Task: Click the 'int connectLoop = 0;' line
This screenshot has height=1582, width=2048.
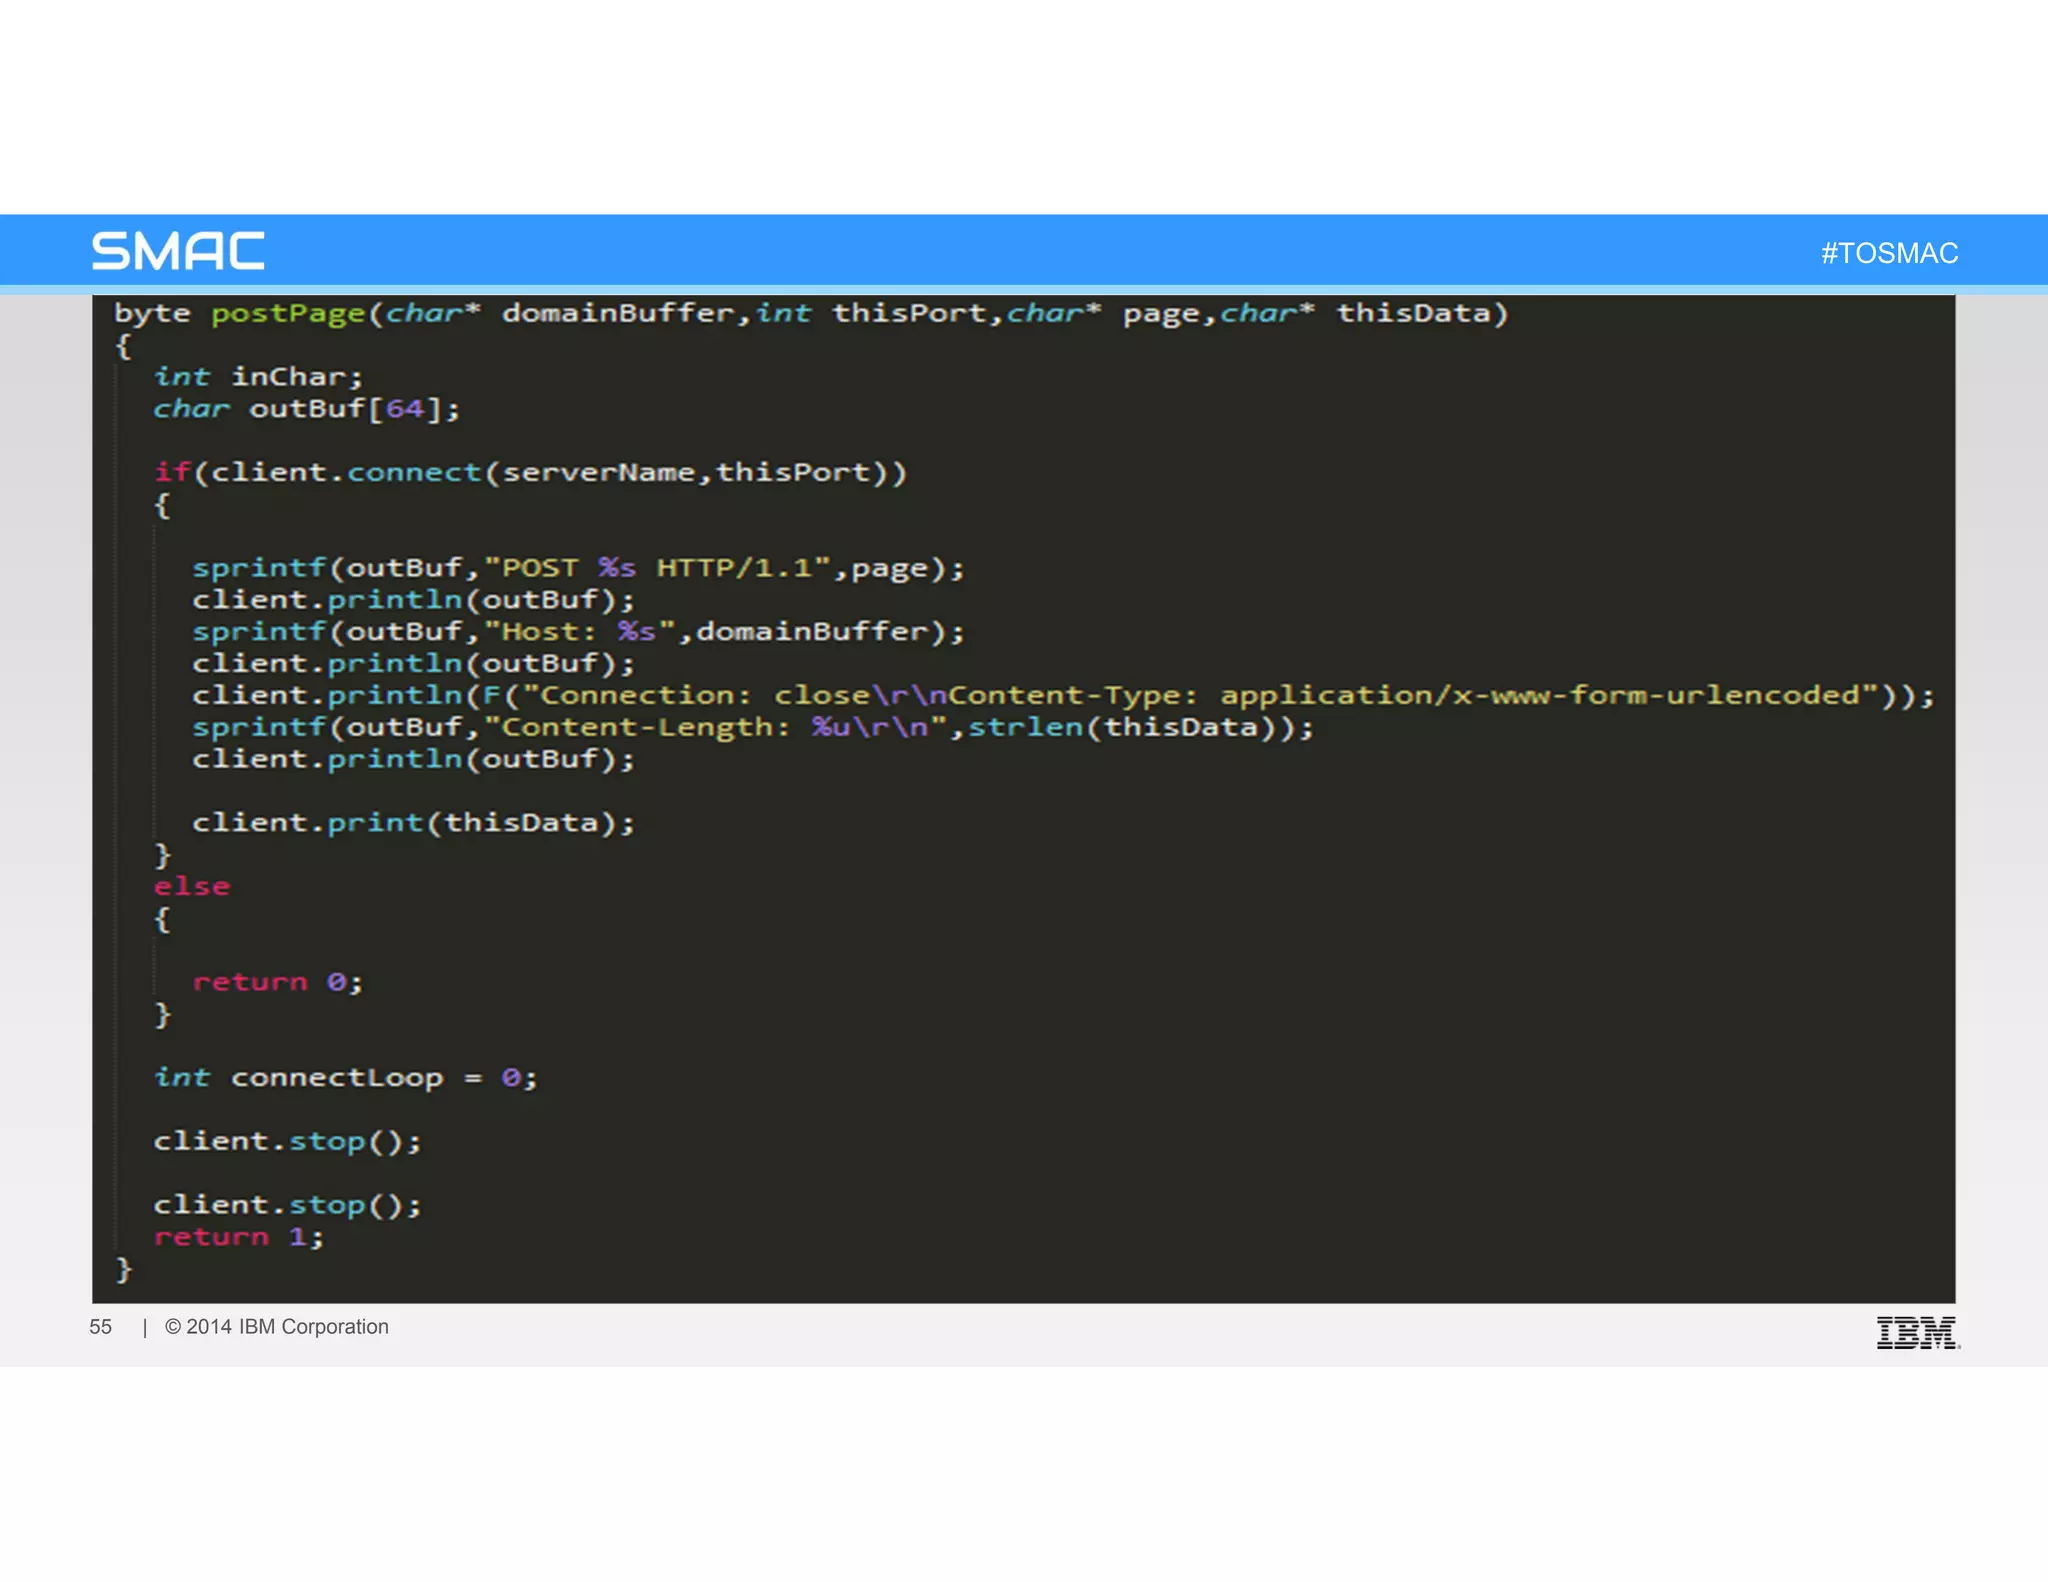Action: [345, 1078]
